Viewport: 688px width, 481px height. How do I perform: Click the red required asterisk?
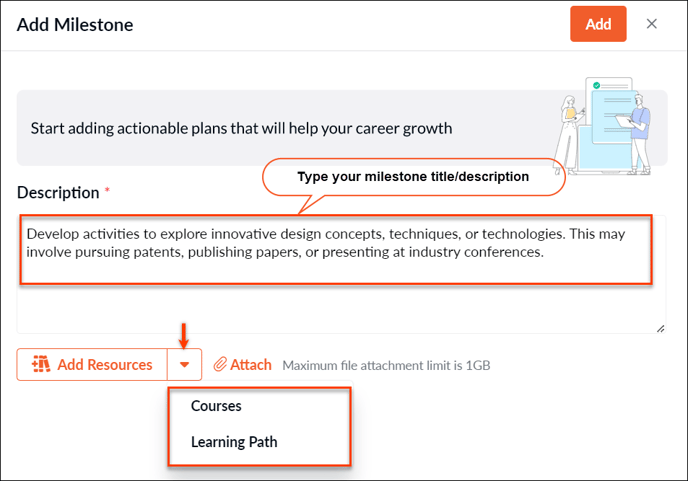pos(107,190)
